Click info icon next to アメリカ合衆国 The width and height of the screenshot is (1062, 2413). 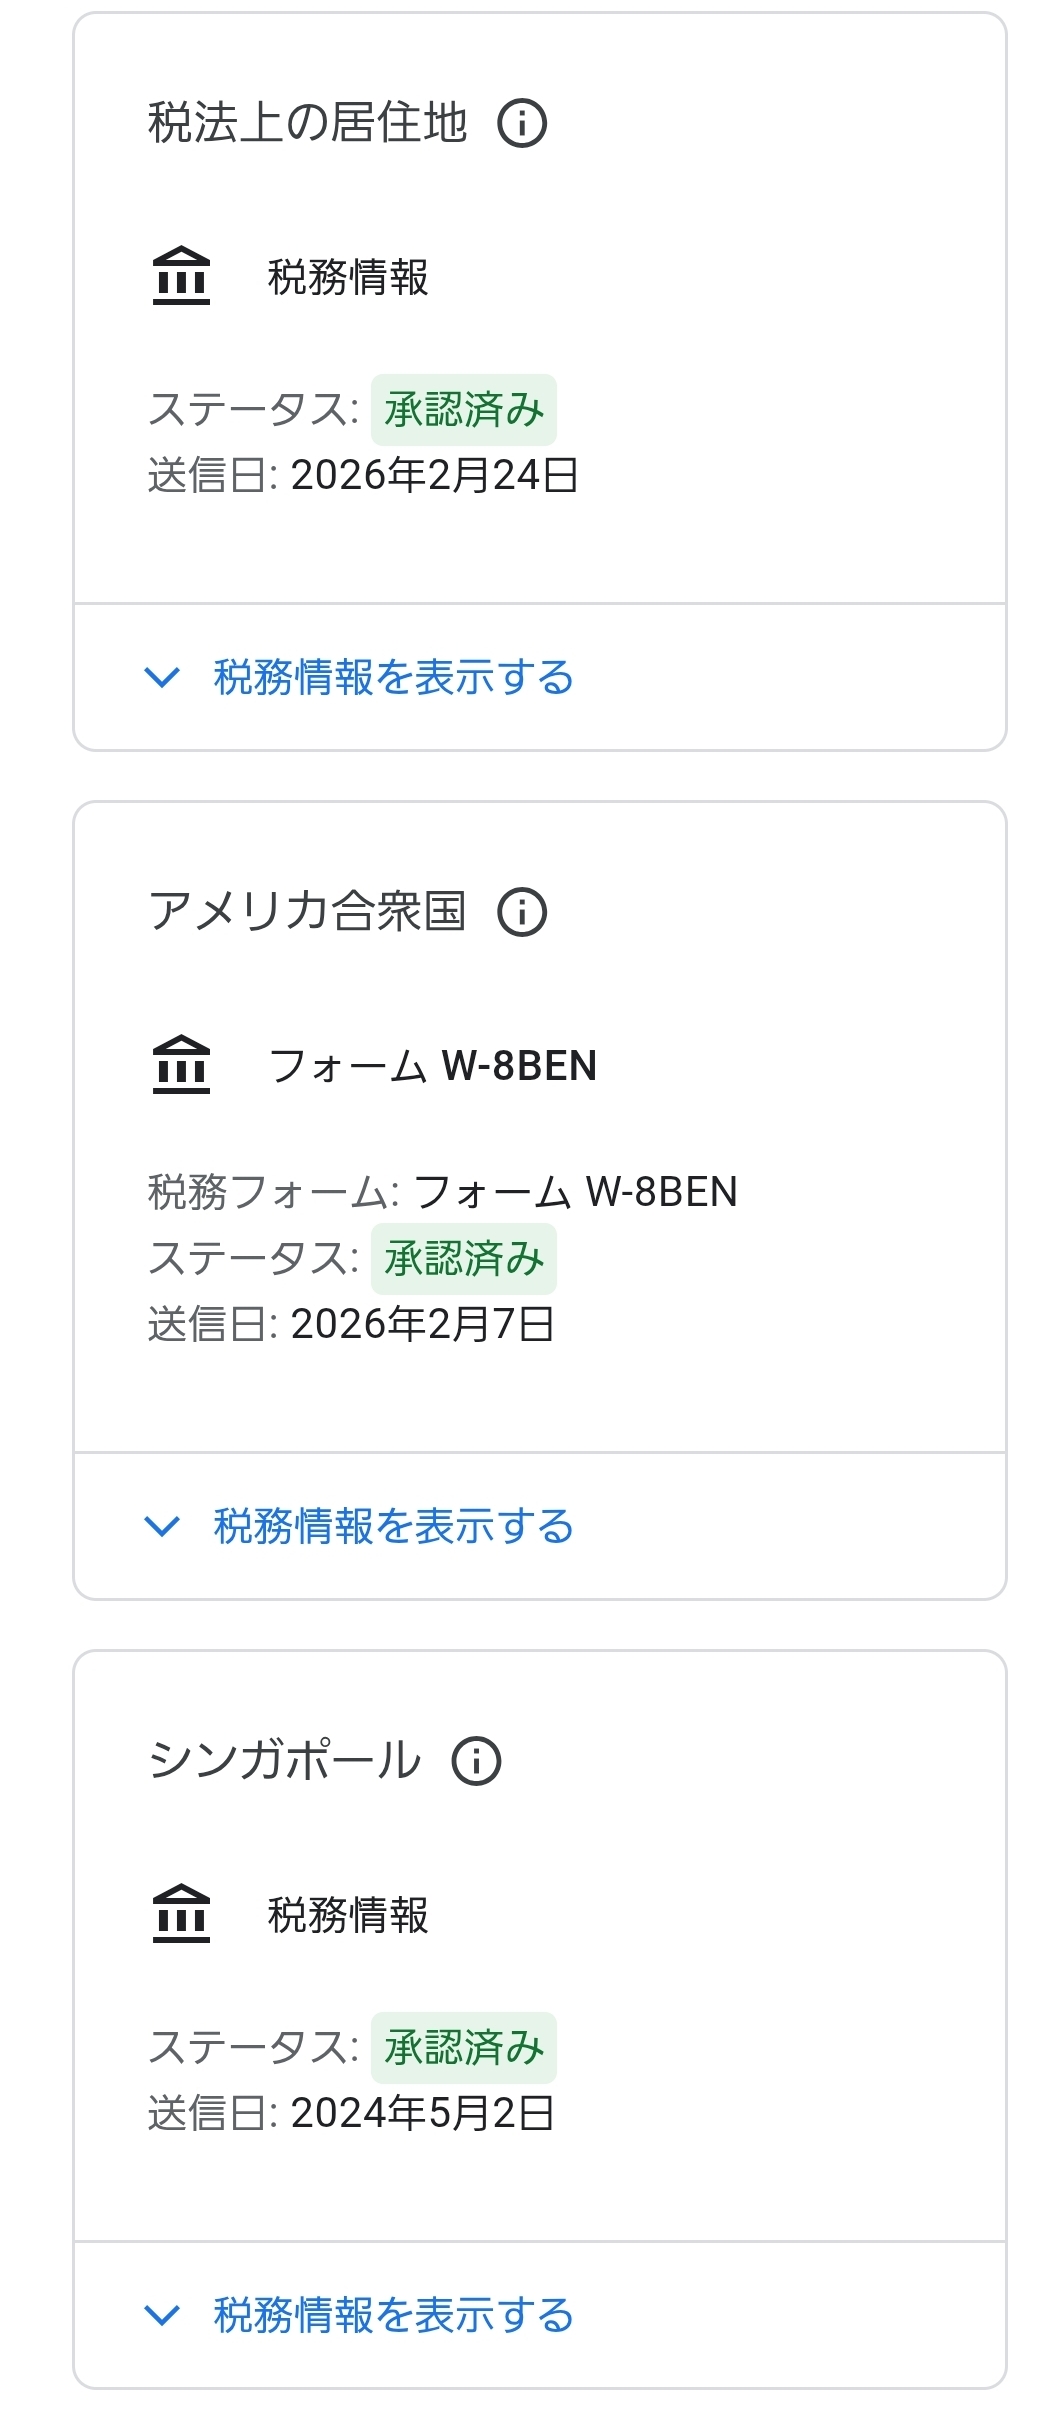tap(522, 912)
